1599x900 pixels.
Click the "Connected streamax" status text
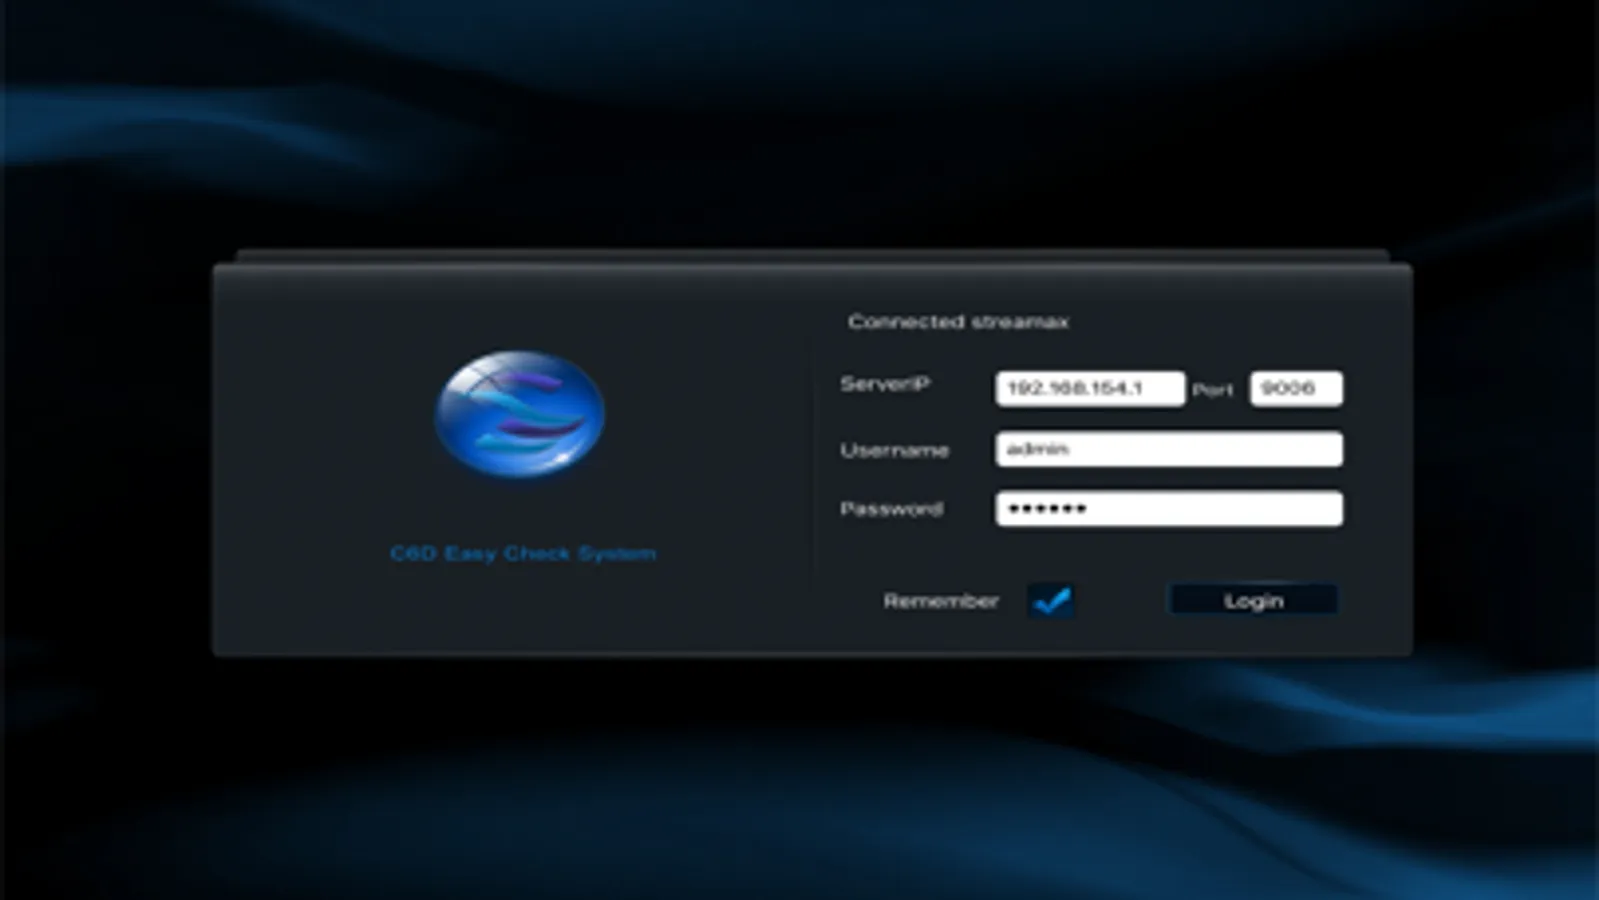[958, 322]
